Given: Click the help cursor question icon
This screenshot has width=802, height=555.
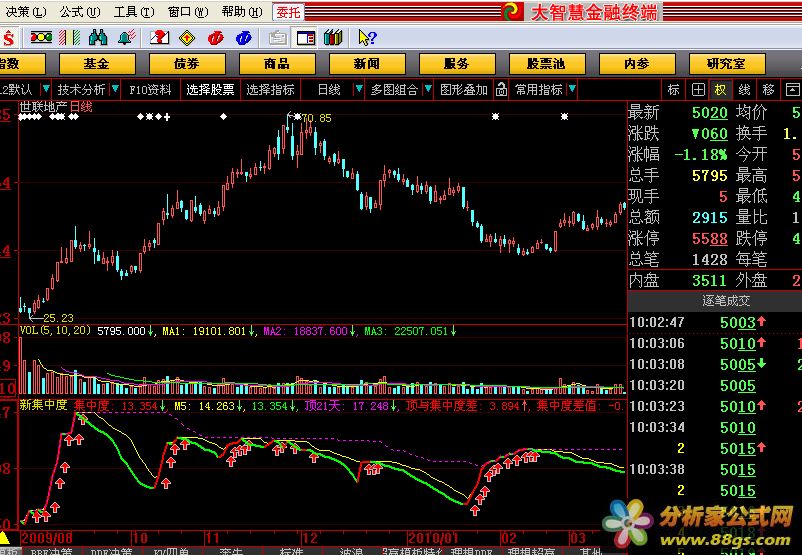Looking at the screenshot, I should pos(367,38).
